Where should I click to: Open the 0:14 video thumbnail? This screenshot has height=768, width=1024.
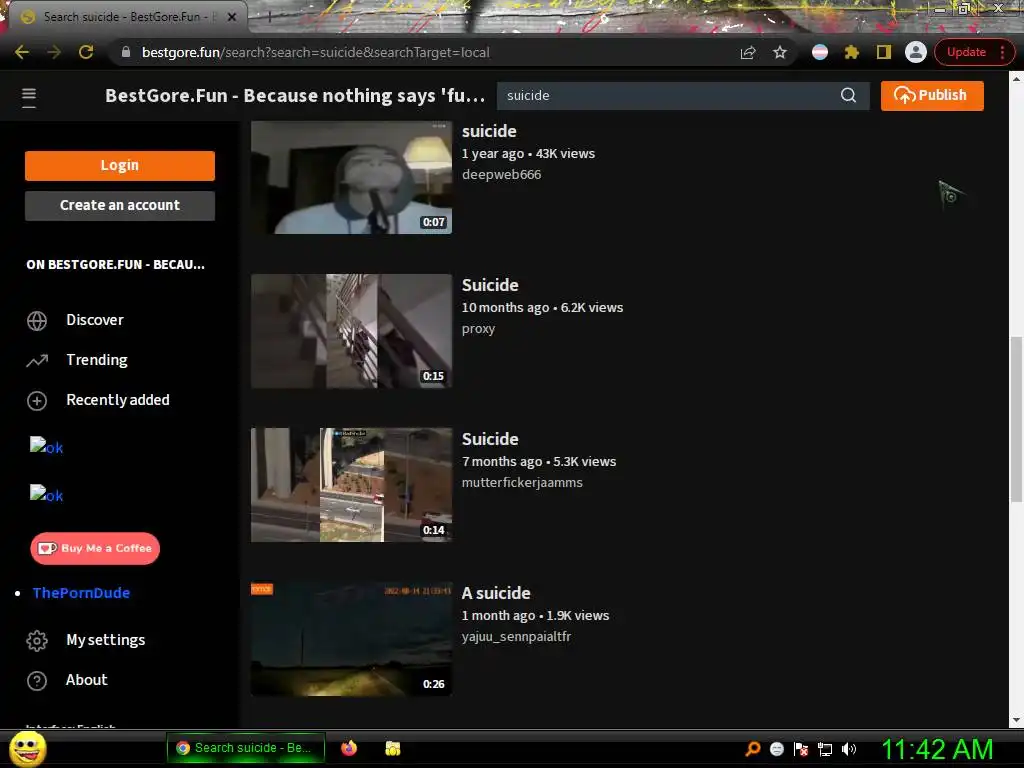click(351, 485)
